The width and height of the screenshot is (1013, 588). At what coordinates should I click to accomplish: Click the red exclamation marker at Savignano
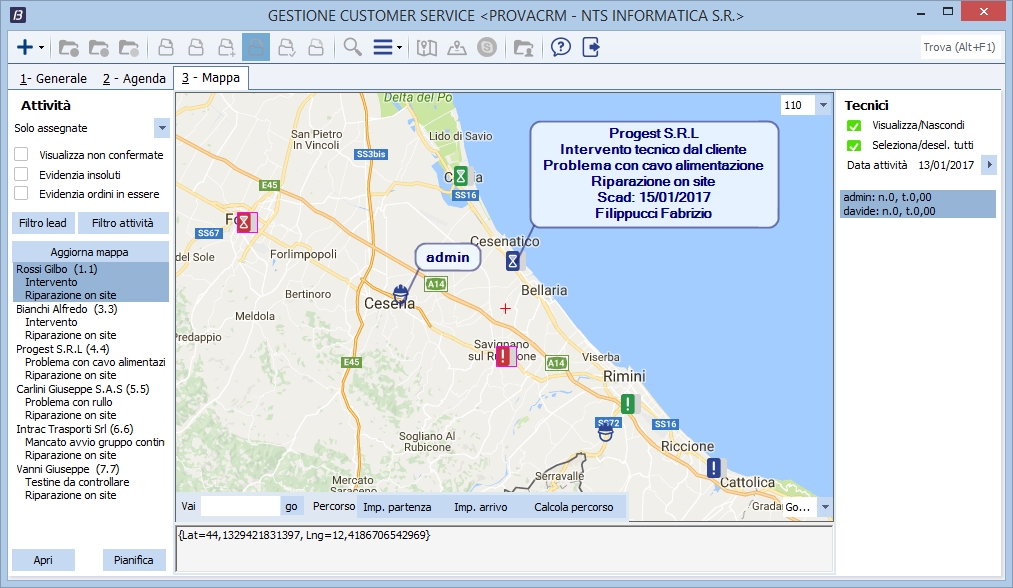[x=503, y=356]
